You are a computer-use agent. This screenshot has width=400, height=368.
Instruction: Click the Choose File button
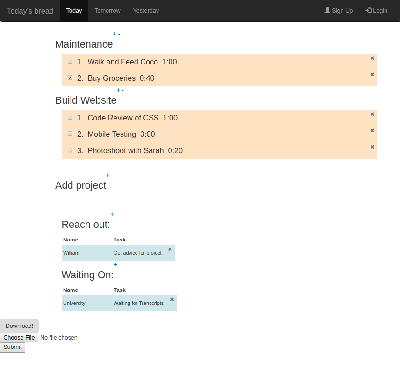click(x=19, y=337)
